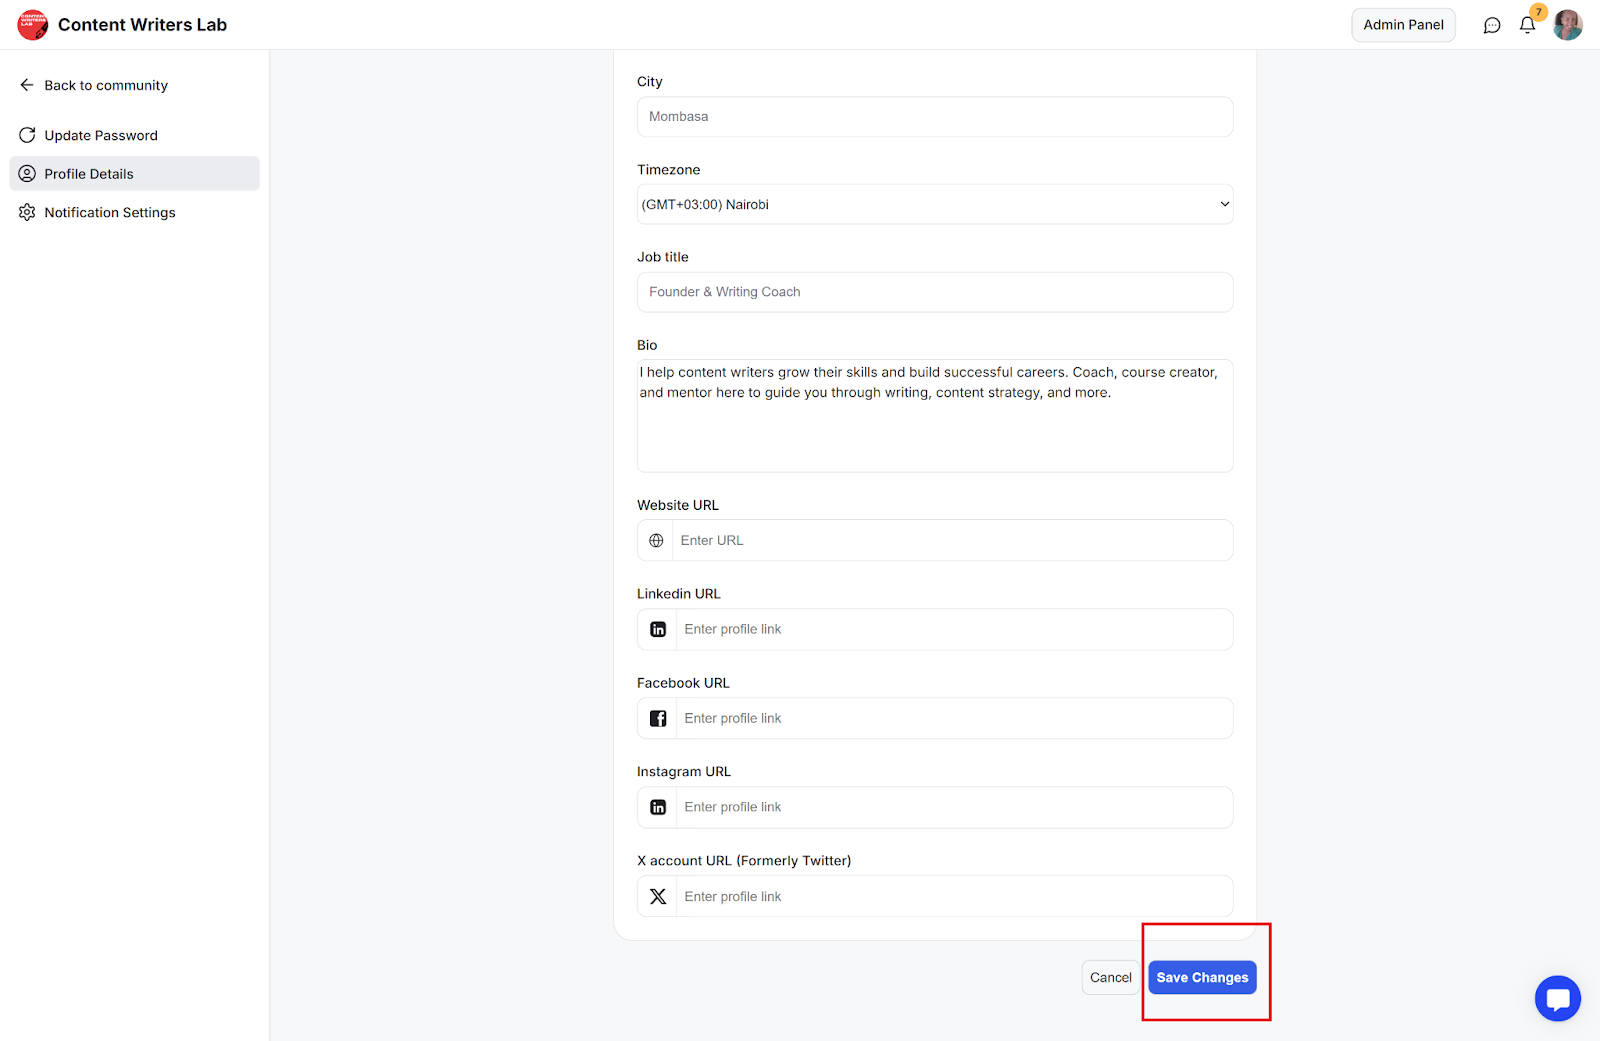Go to Update Password settings
The height and width of the screenshot is (1041, 1600).
[101, 136]
